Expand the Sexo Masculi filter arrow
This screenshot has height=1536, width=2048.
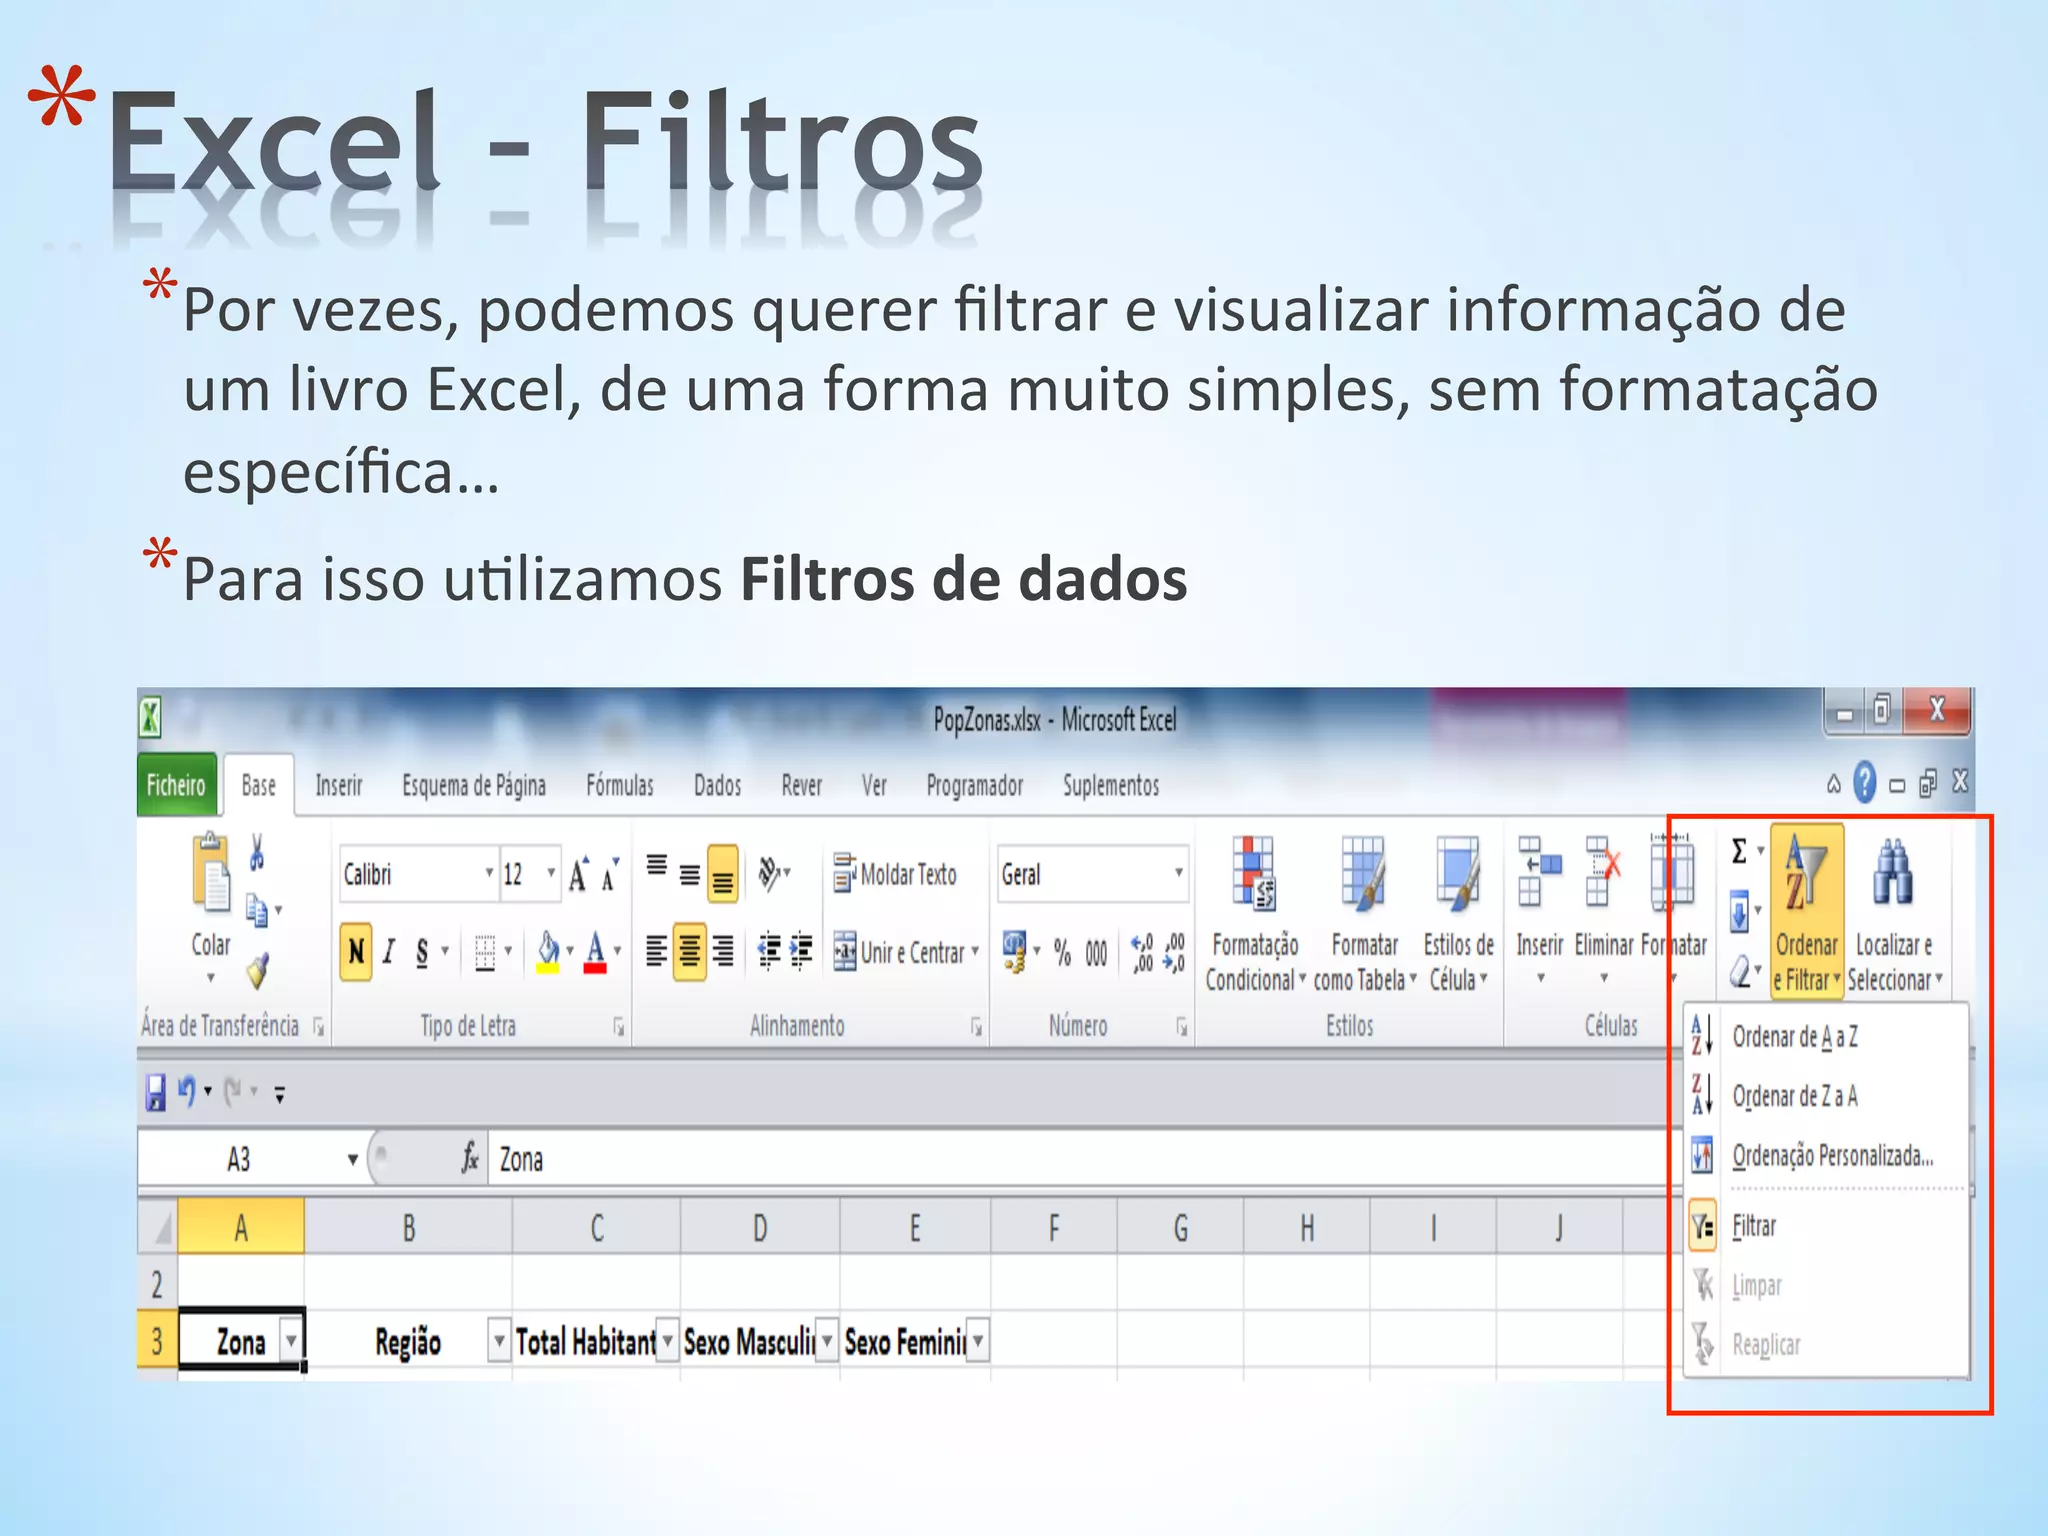[x=827, y=1340]
